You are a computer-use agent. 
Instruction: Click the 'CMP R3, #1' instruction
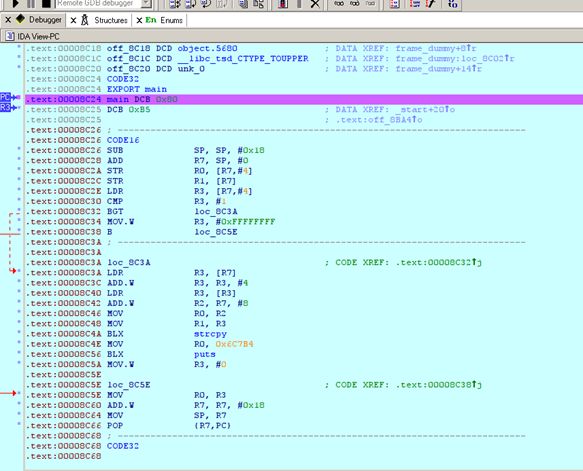point(167,201)
